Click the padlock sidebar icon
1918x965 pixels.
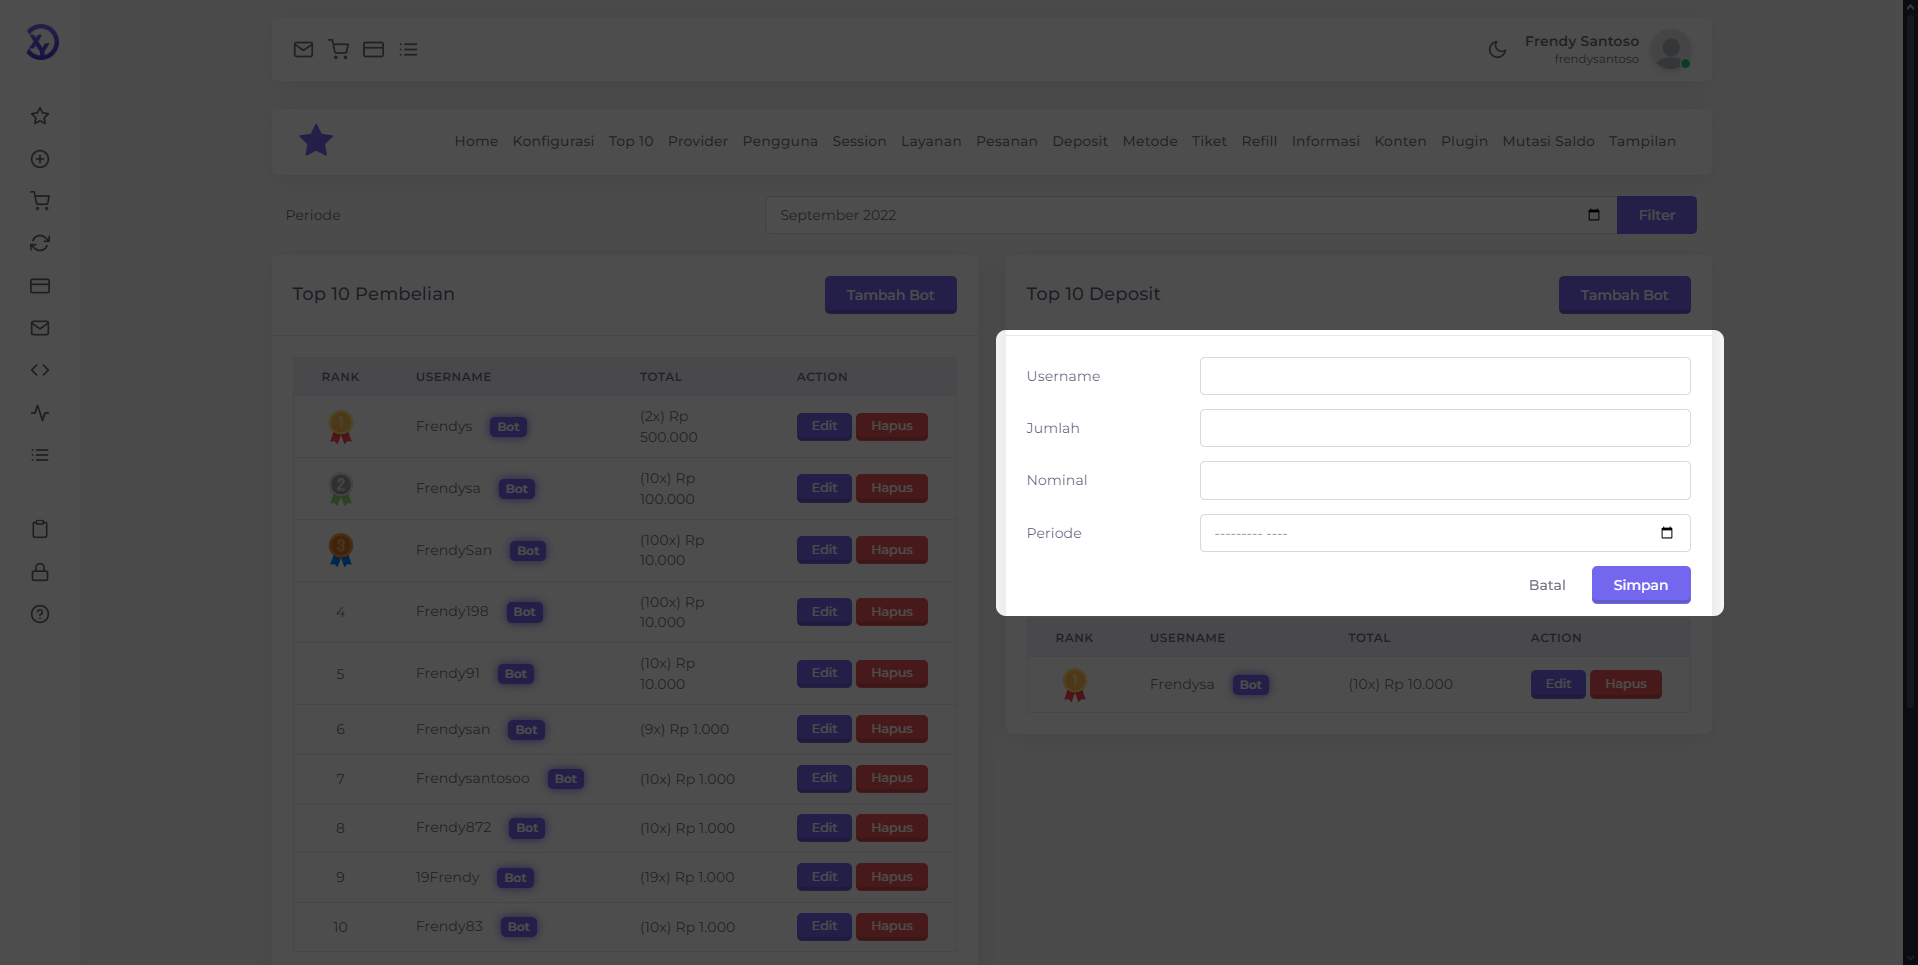(x=40, y=572)
